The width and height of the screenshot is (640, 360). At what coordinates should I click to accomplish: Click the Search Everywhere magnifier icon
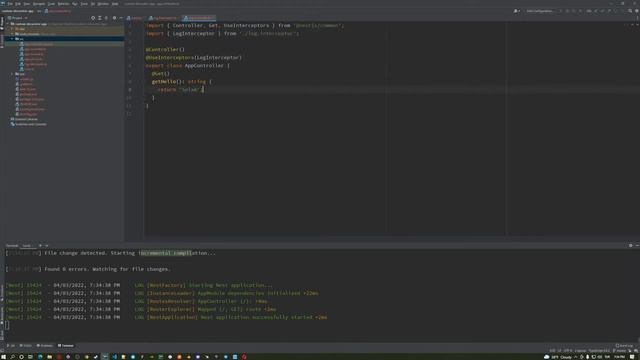click(630, 11)
